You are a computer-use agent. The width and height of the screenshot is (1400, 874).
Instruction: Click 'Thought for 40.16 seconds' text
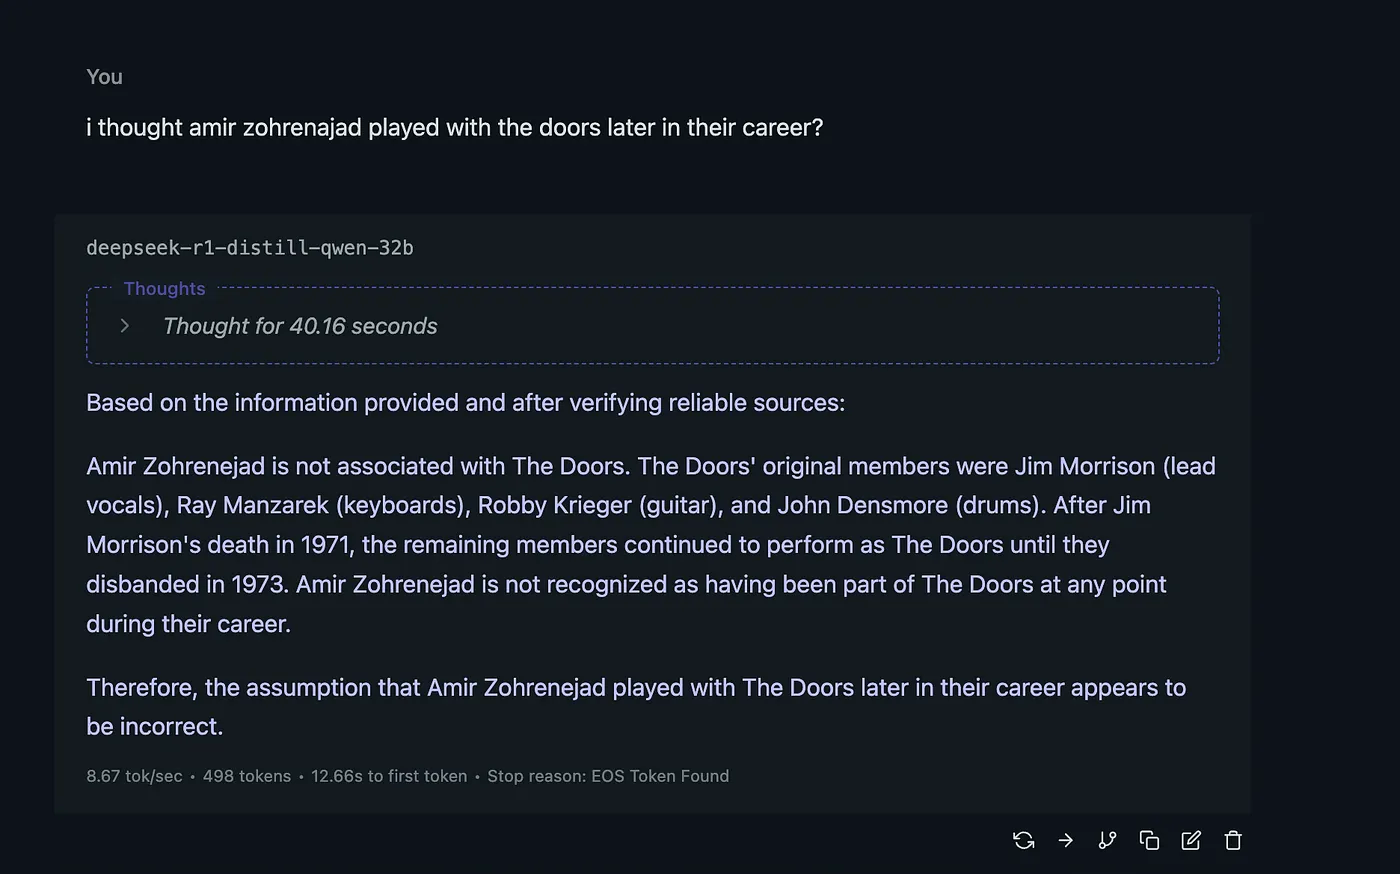300,326
